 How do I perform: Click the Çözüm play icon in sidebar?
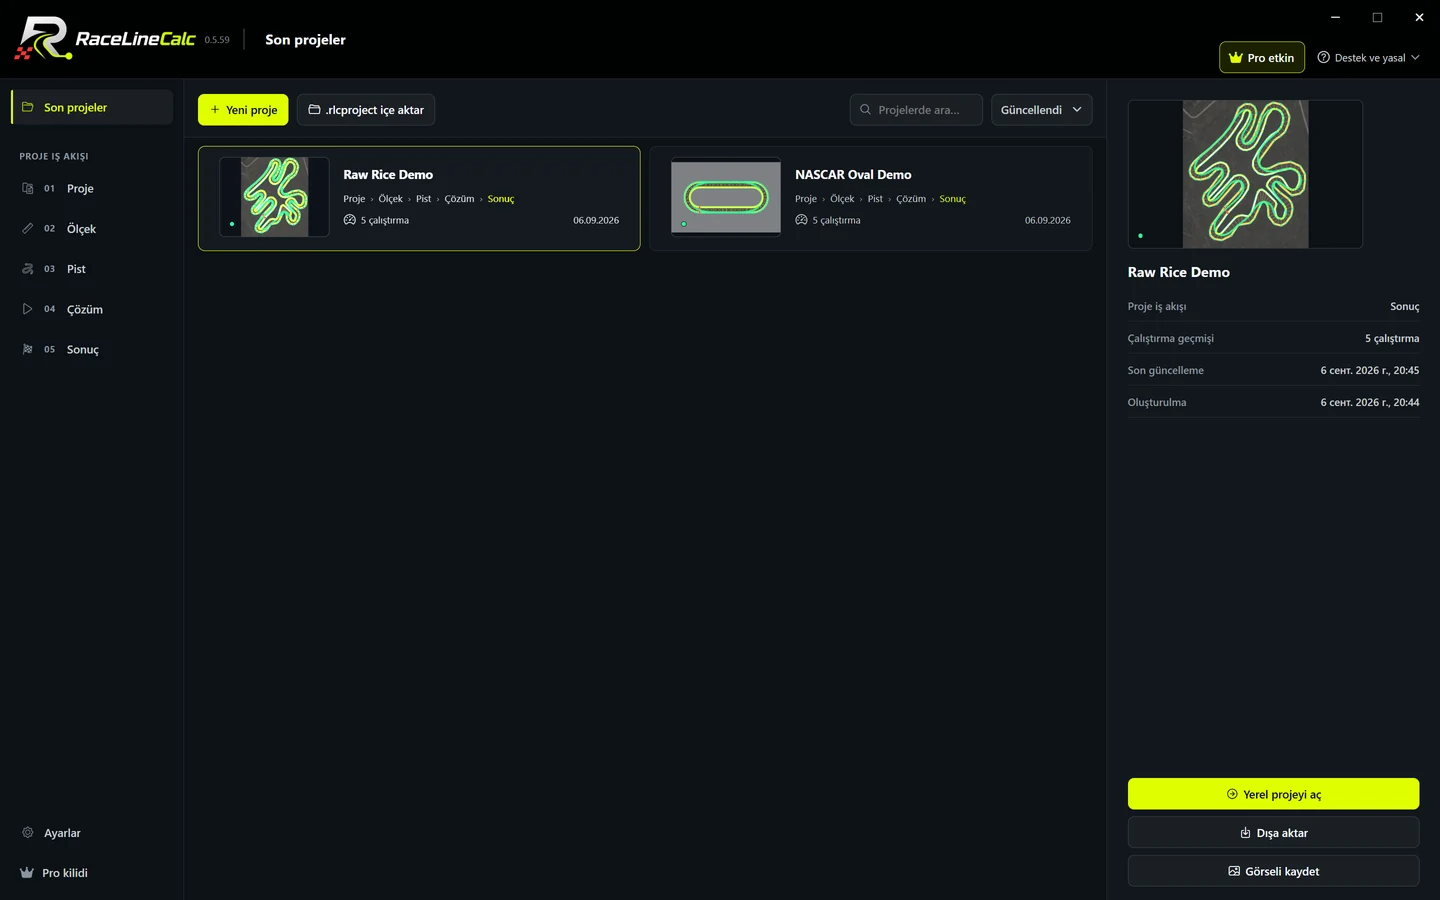pos(28,309)
